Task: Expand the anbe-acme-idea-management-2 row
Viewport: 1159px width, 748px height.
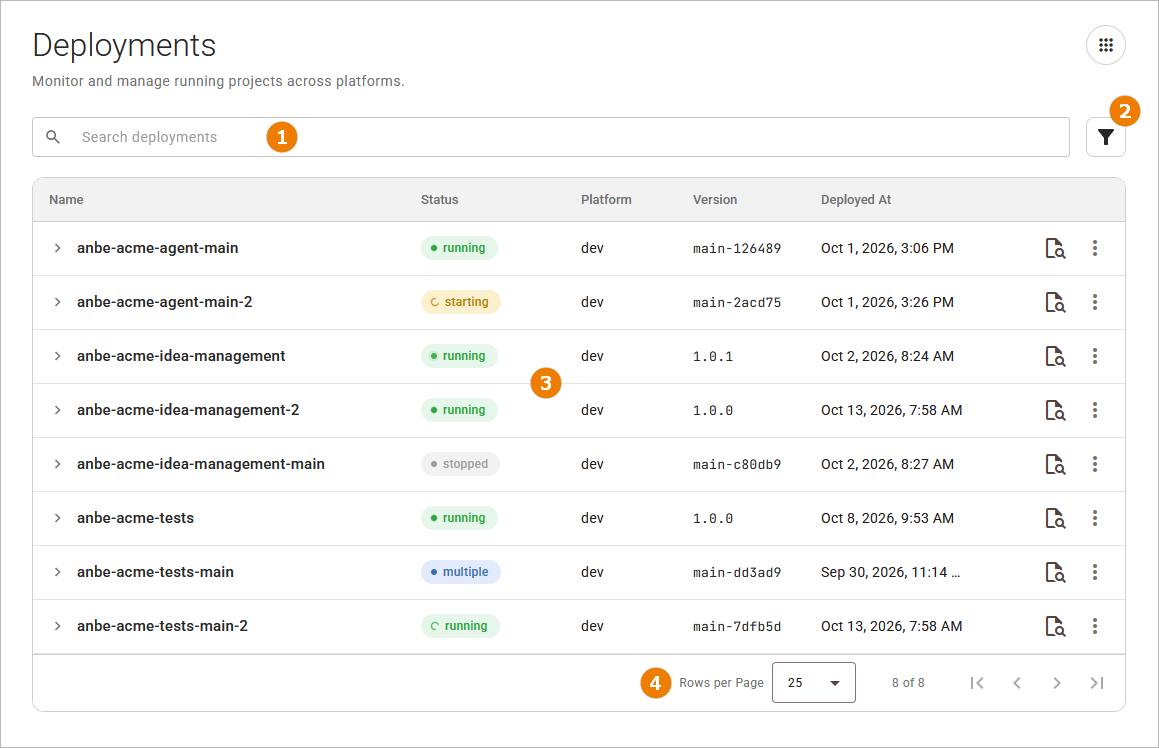Action: 57,410
